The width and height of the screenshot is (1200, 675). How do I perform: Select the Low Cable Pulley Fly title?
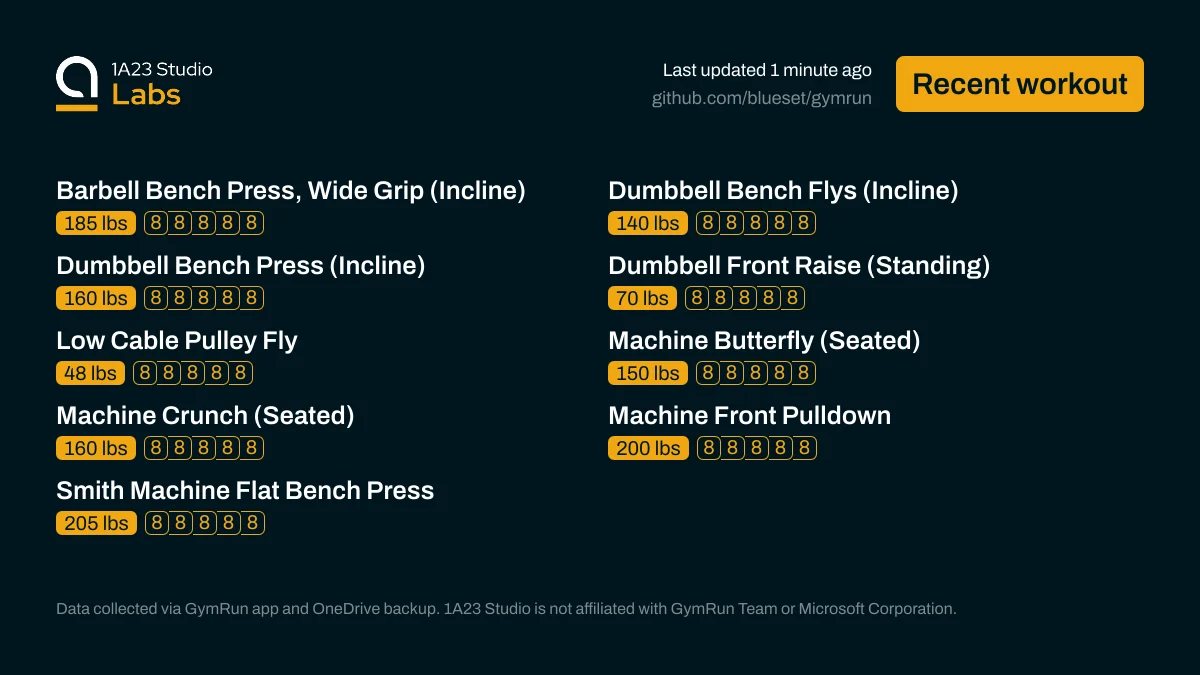click(x=177, y=340)
